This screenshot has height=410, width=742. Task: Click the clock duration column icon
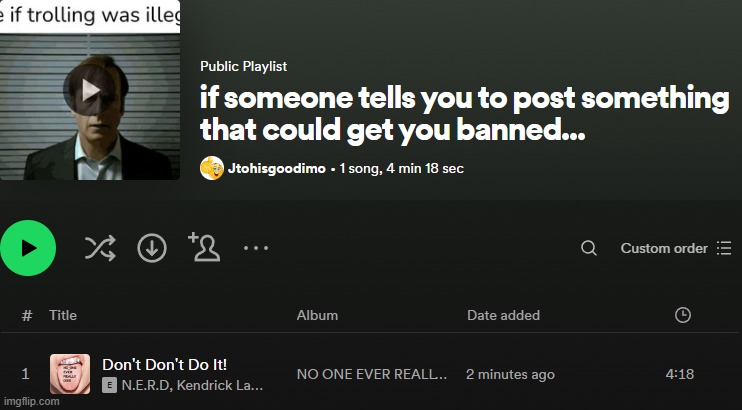(682, 315)
